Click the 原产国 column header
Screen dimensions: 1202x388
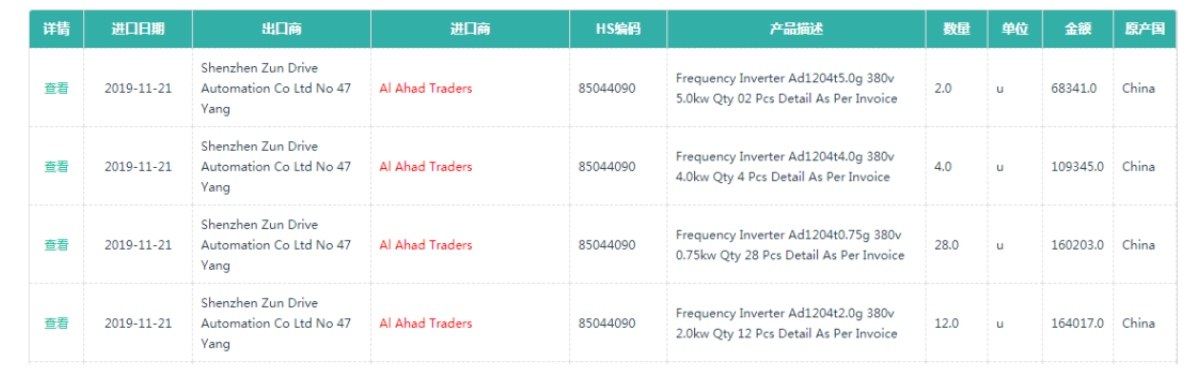point(1144,29)
